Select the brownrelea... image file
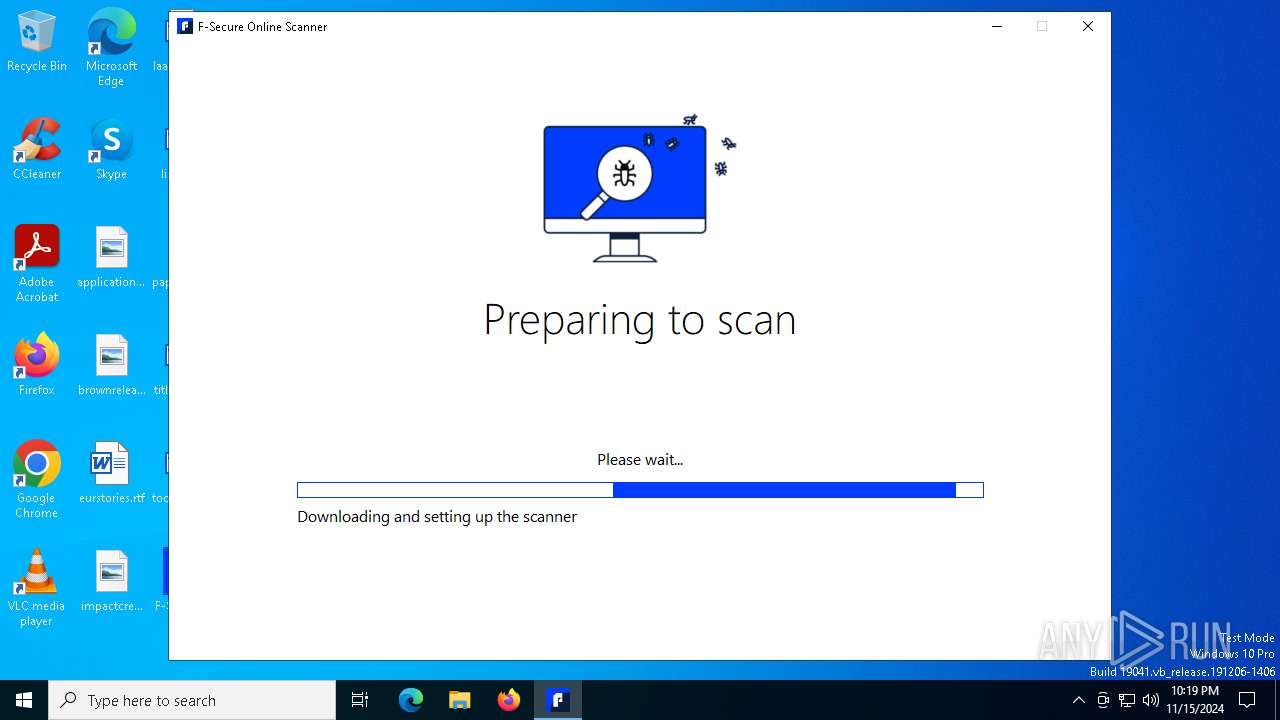Image resolution: width=1280 pixels, height=720 pixels. (111, 364)
